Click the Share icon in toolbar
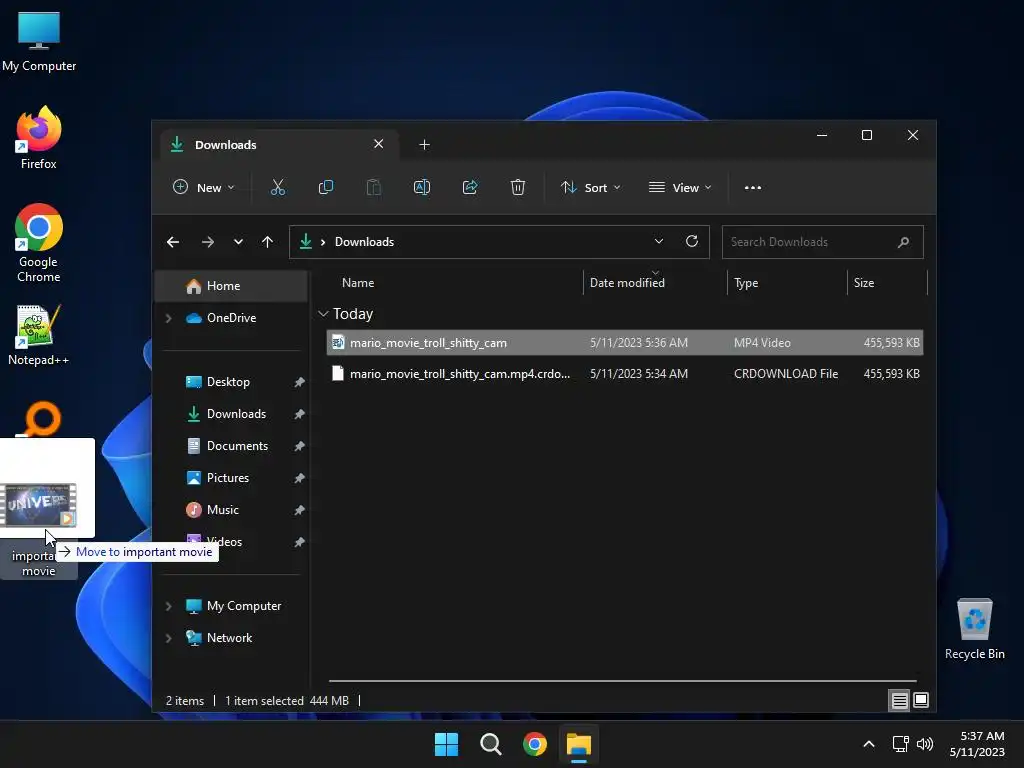This screenshot has height=768, width=1024. (470, 187)
